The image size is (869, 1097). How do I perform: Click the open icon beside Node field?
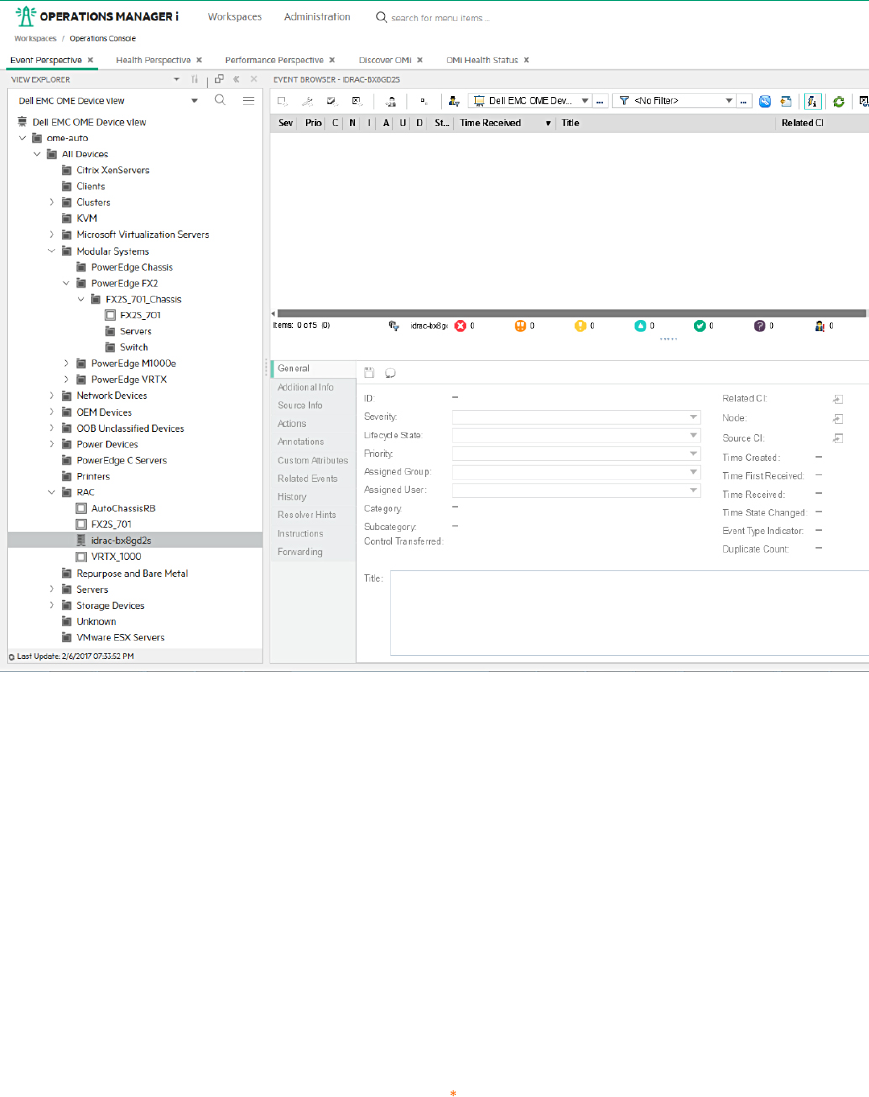click(838, 419)
